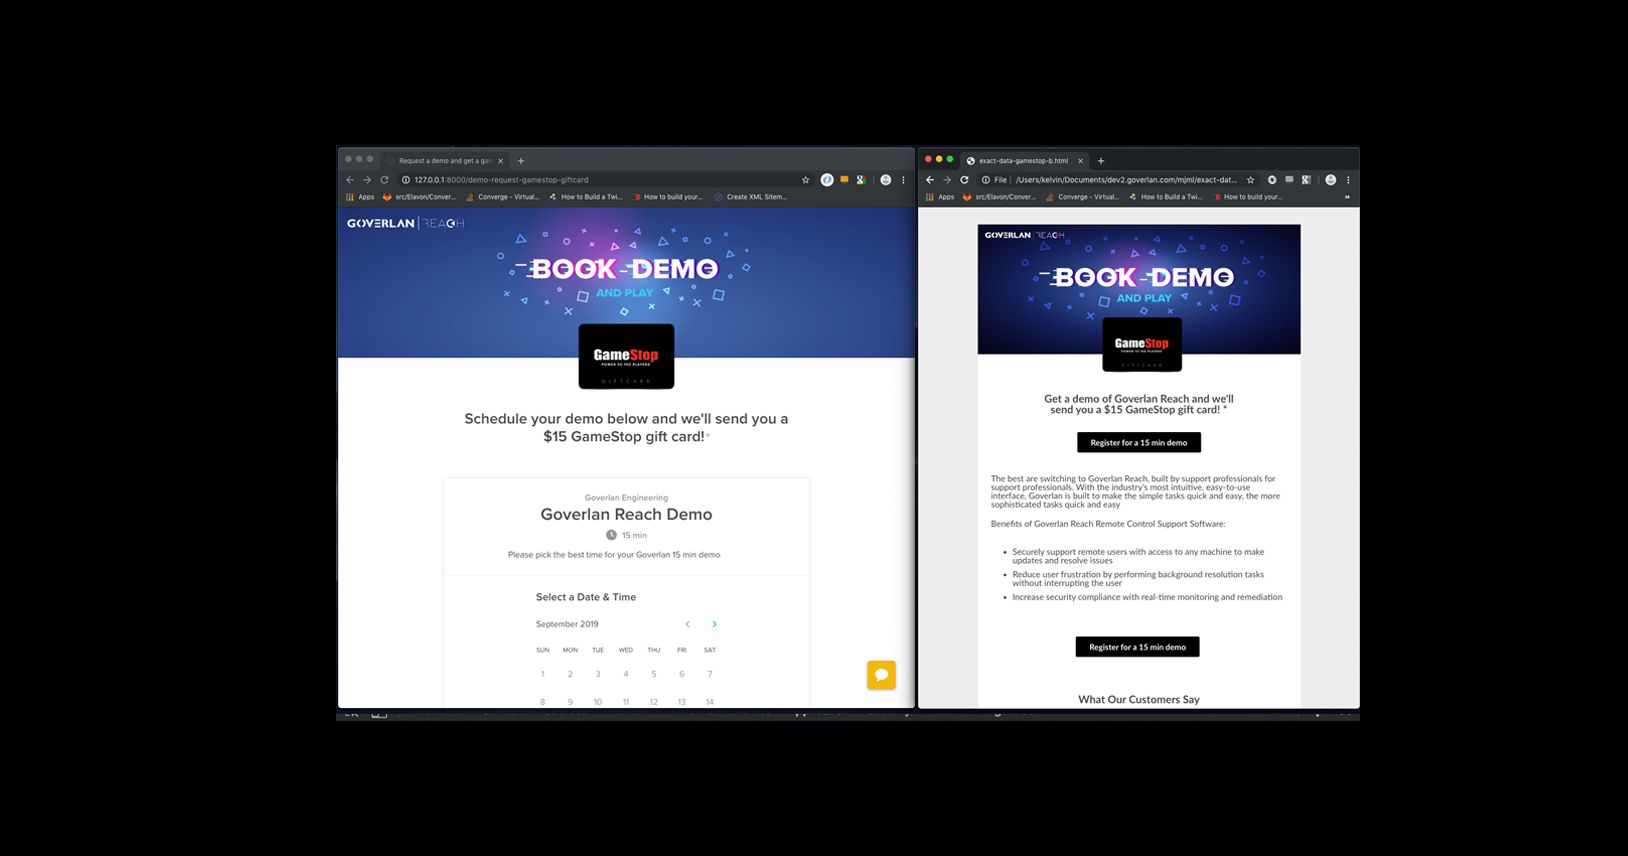1628x856 pixels.
Task: Open Apps bookmark in left window
Action: pos(360,197)
